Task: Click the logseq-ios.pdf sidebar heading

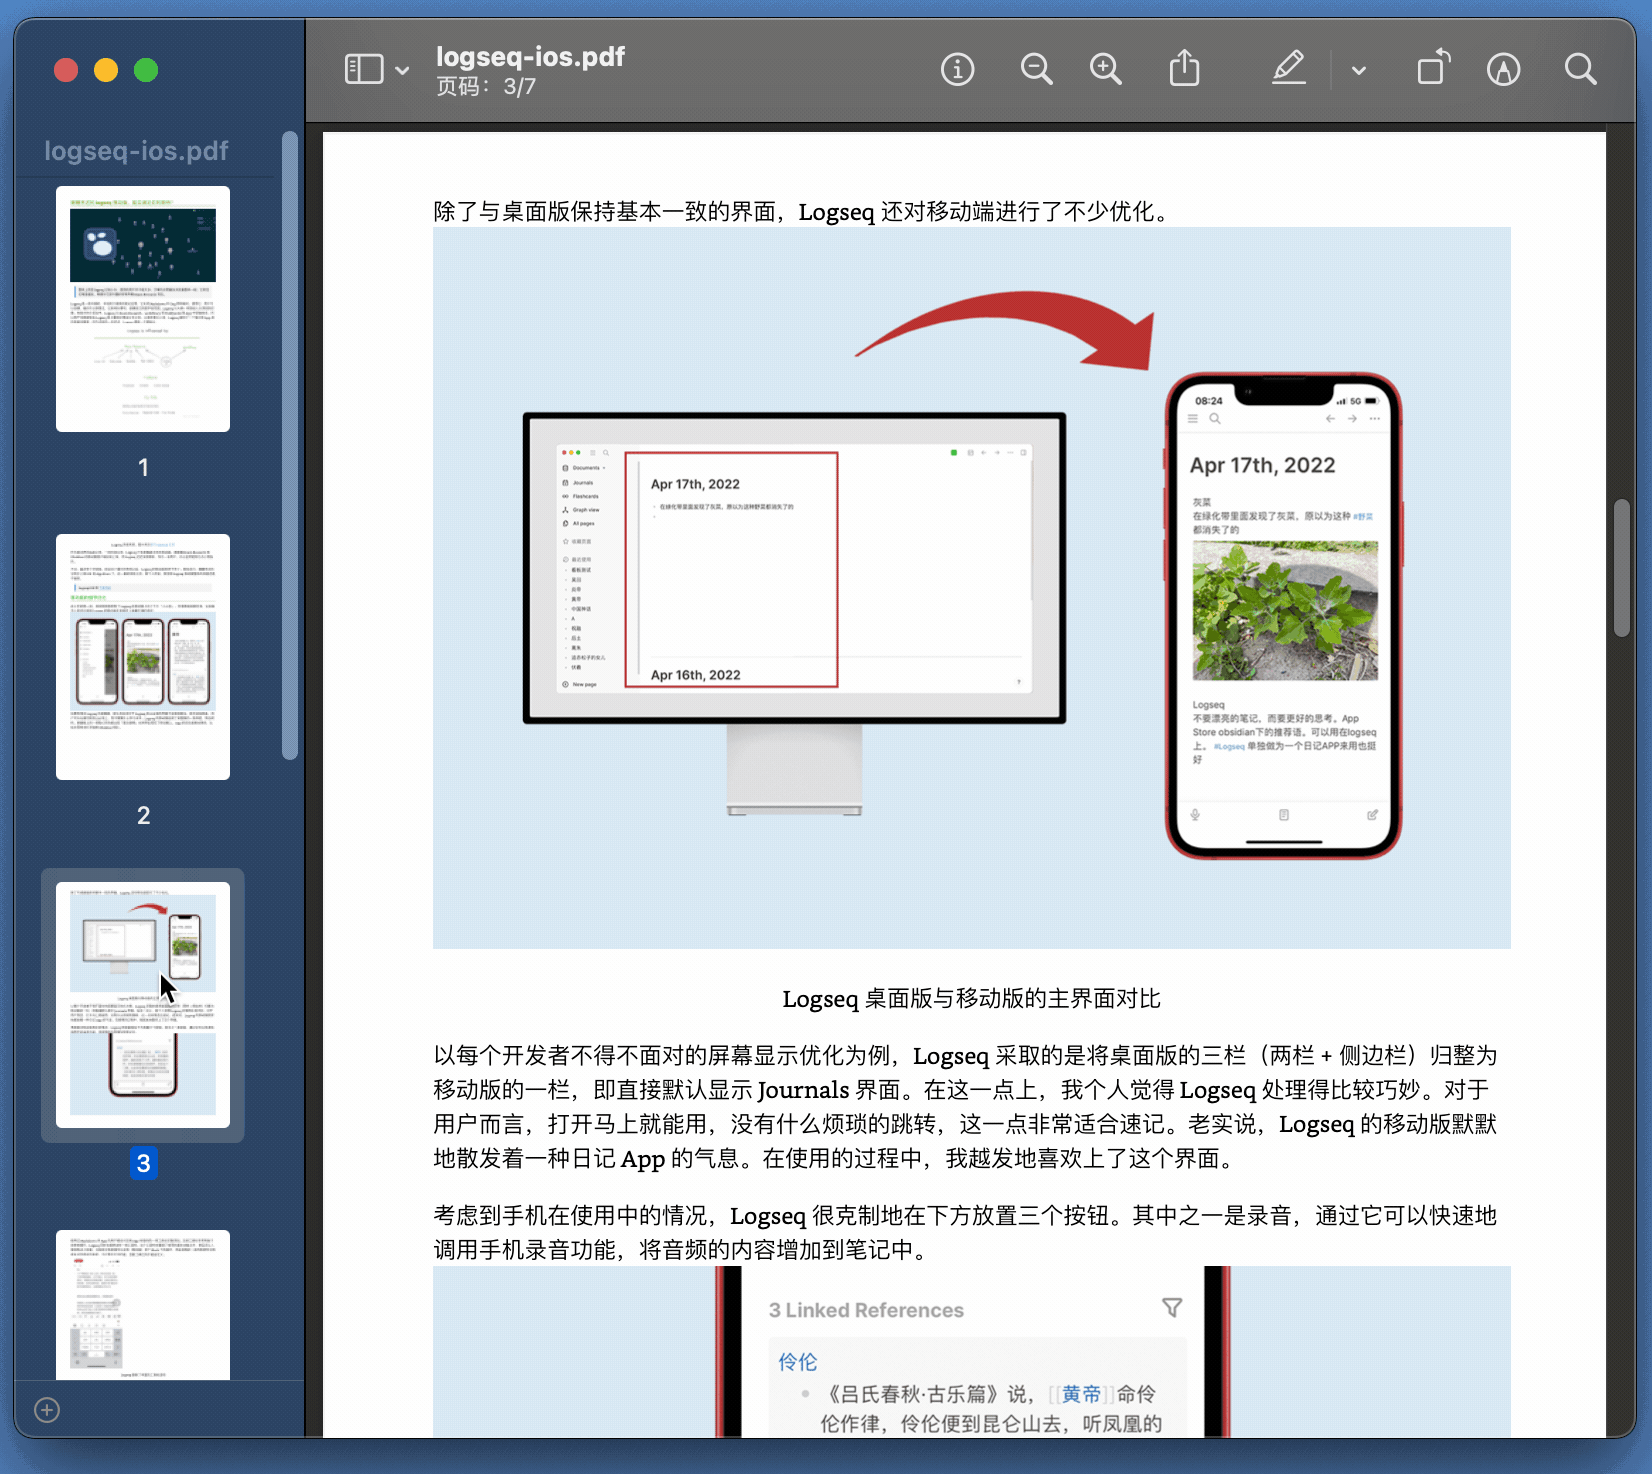Action: point(136,151)
